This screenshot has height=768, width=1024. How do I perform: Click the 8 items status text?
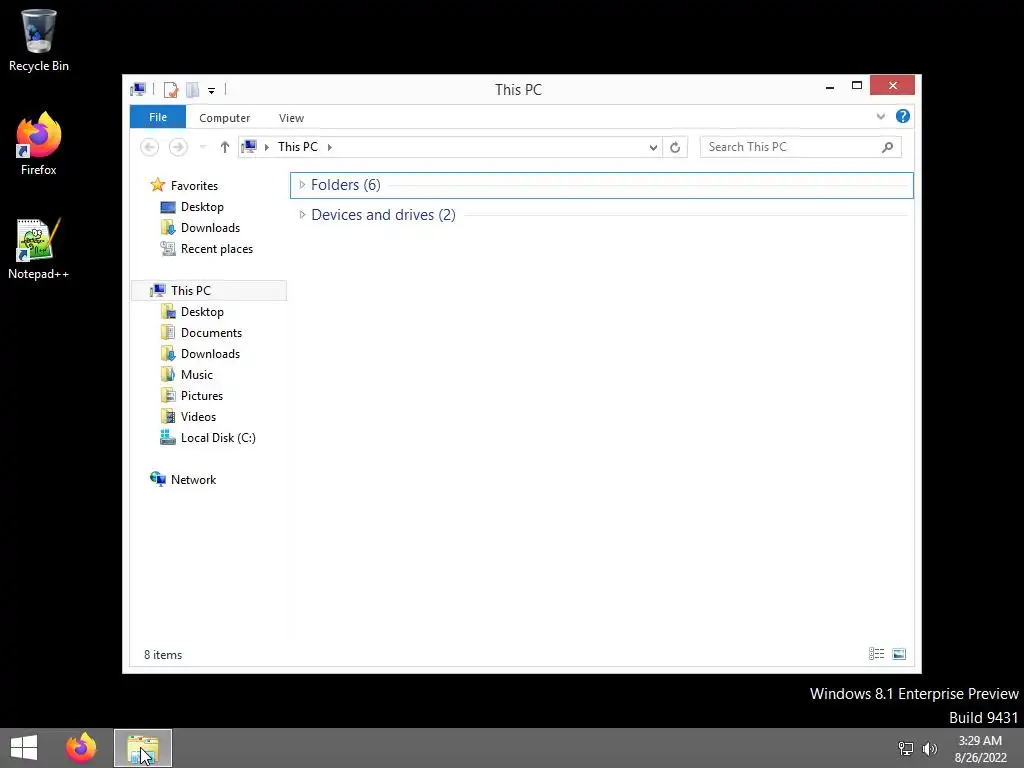163,655
